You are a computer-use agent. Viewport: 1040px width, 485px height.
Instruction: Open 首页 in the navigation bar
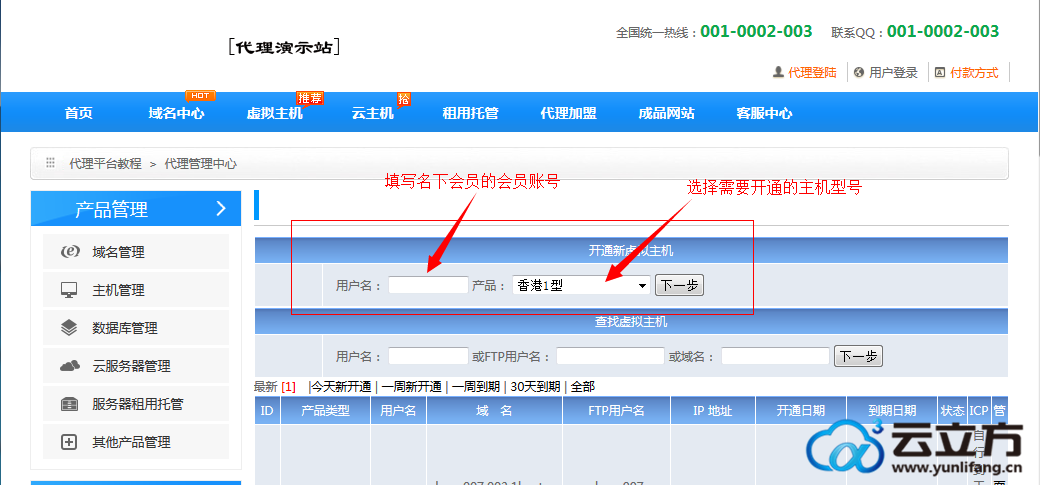(x=79, y=113)
